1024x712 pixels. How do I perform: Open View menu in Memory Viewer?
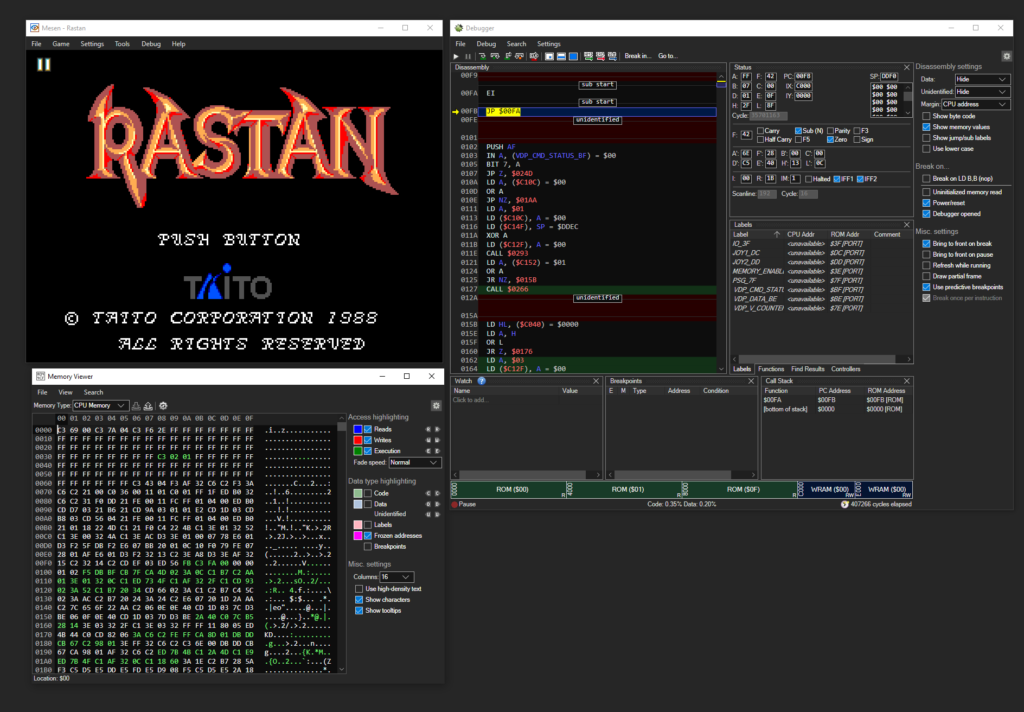65,393
